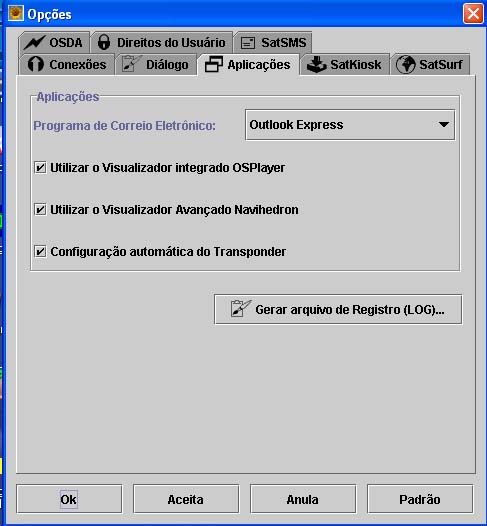The height and width of the screenshot is (526, 487).
Task: Open the Direitos do Usuário tab
Action: (162, 42)
